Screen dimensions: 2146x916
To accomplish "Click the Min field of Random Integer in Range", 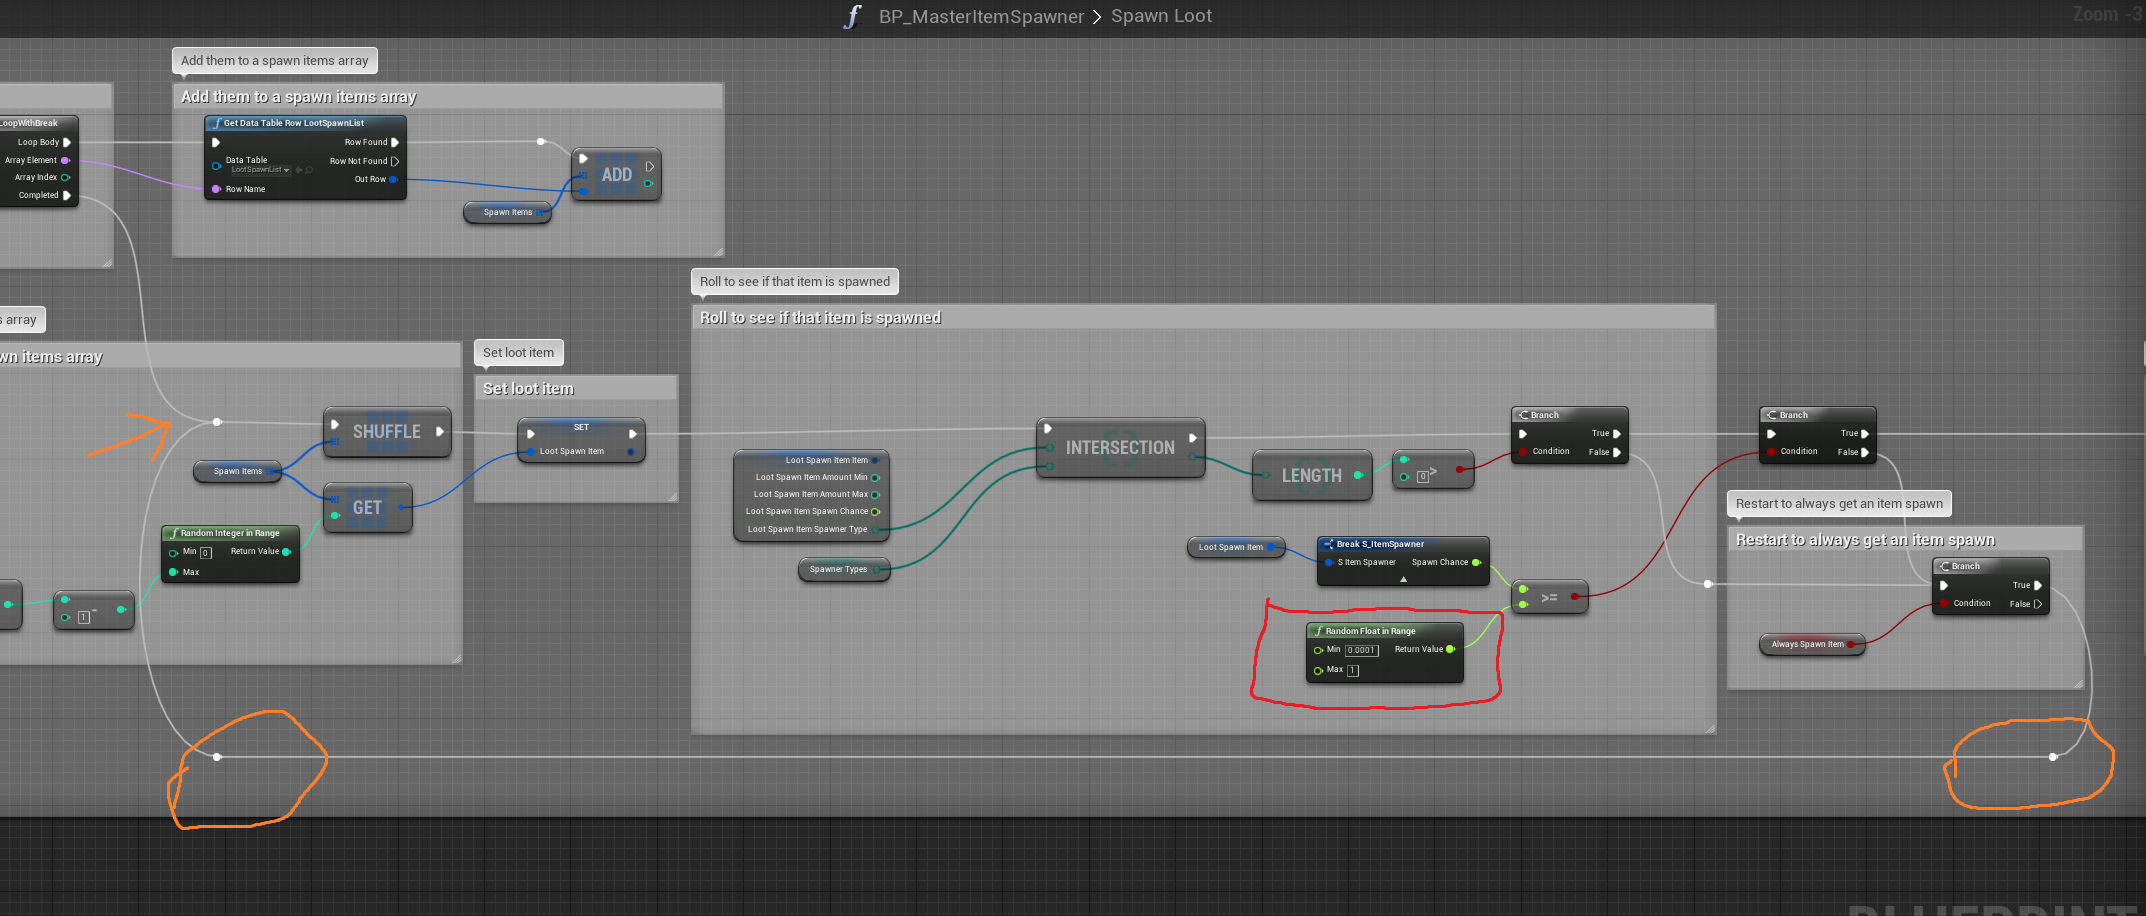I will 206,553.
